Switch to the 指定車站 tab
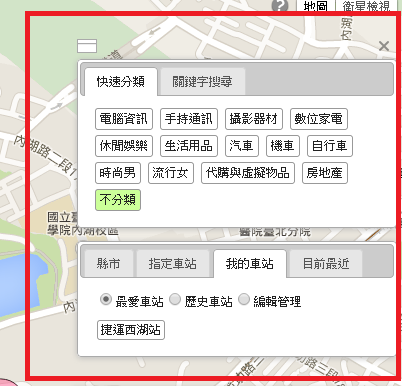This screenshot has width=402, height=386. pyautogui.click(x=172, y=264)
